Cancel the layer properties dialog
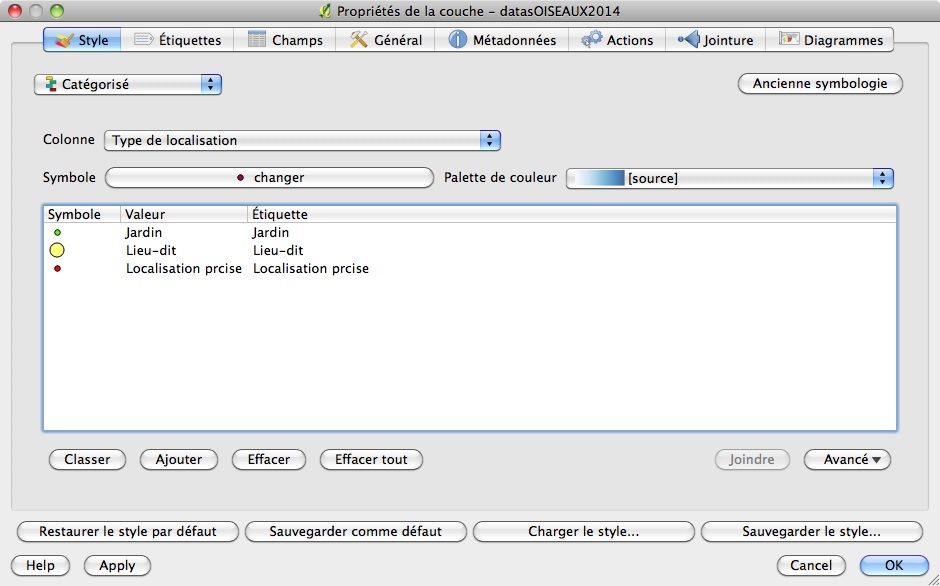Viewport: 940px width, 586px height. click(811, 566)
